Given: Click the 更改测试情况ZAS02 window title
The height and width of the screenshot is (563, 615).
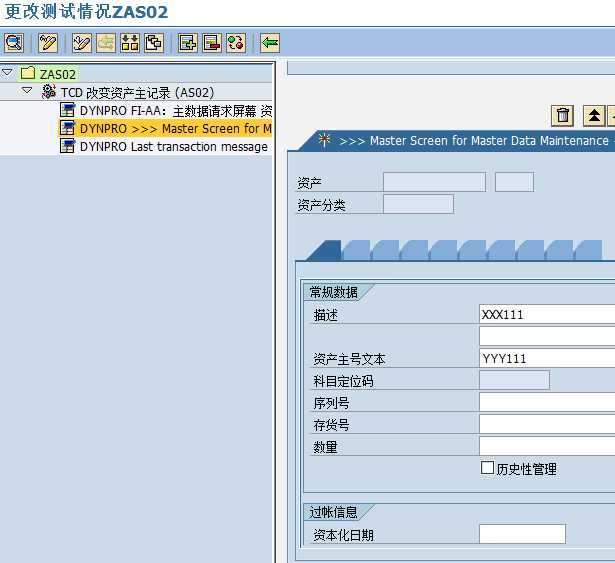Looking at the screenshot, I should coord(86,11).
